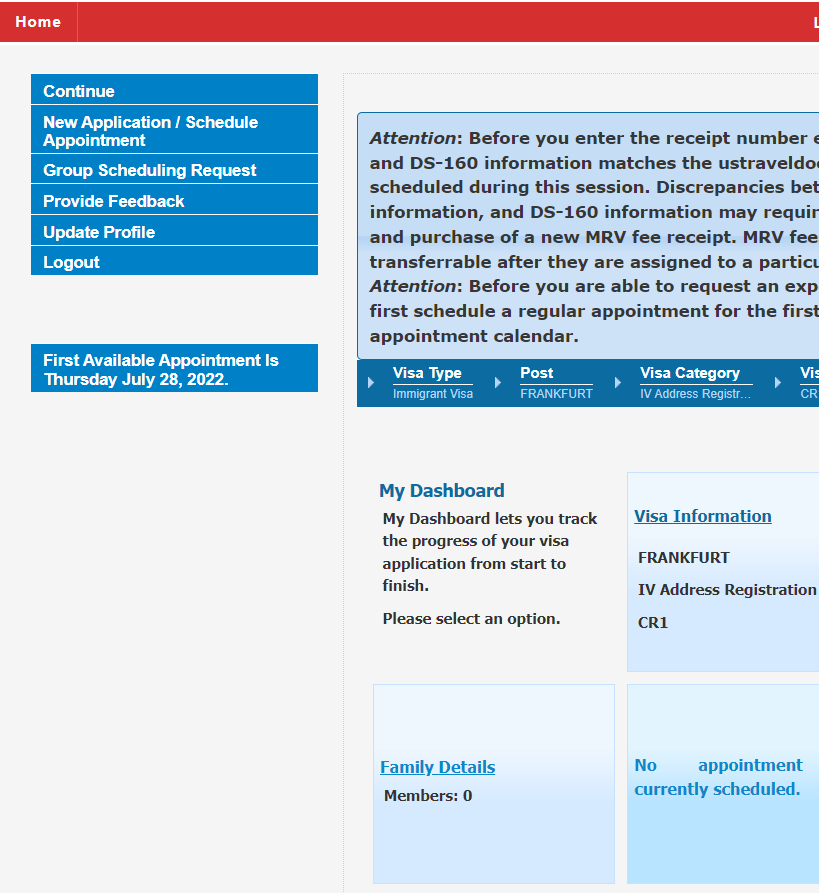The width and height of the screenshot is (819, 893).
Task: Open Provide Feedback menu item
Action: pos(174,200)
